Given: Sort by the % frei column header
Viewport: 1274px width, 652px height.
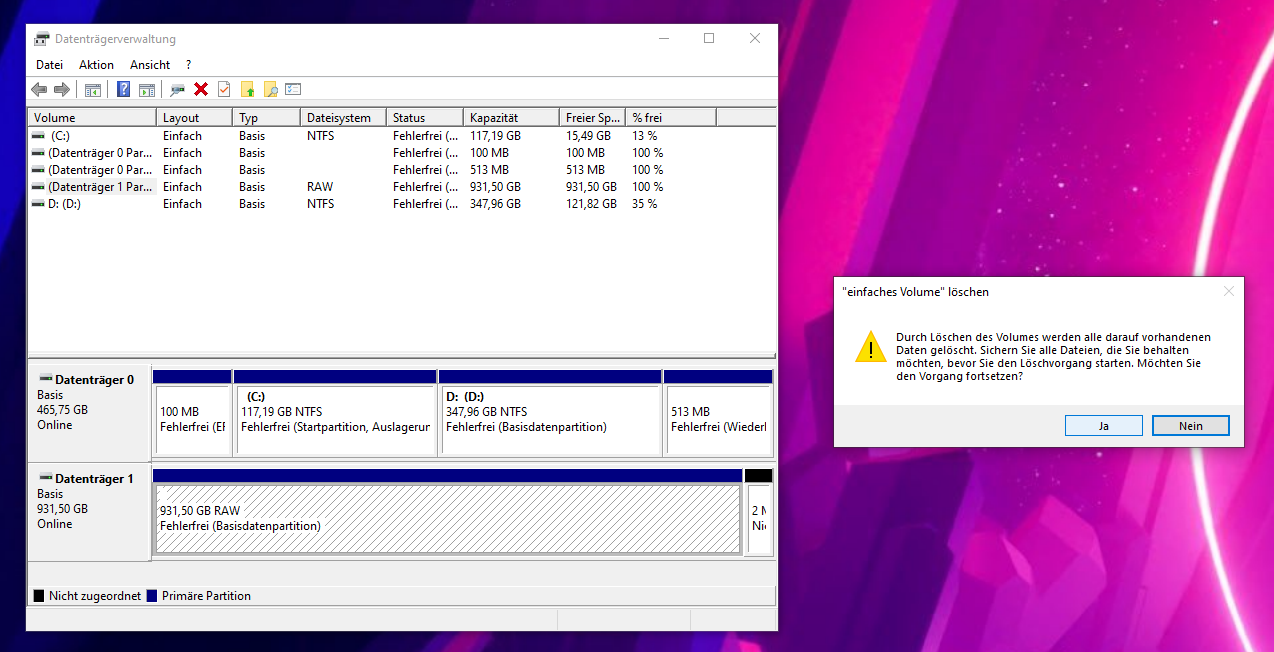Looking at the screenshot, I should 671,118.
